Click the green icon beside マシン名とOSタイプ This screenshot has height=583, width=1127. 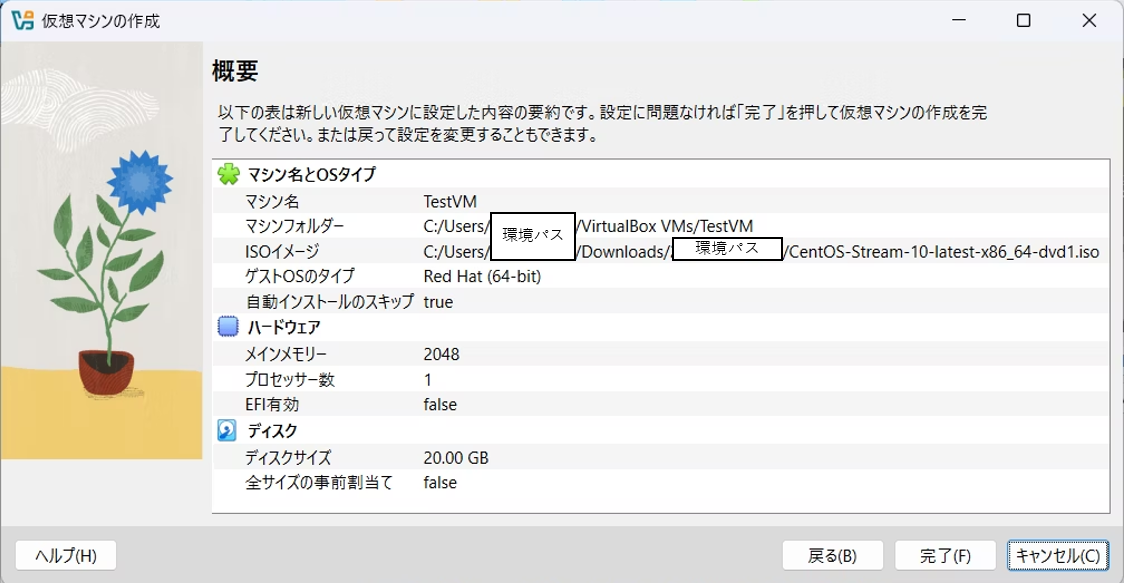click(x=228, y=174)
